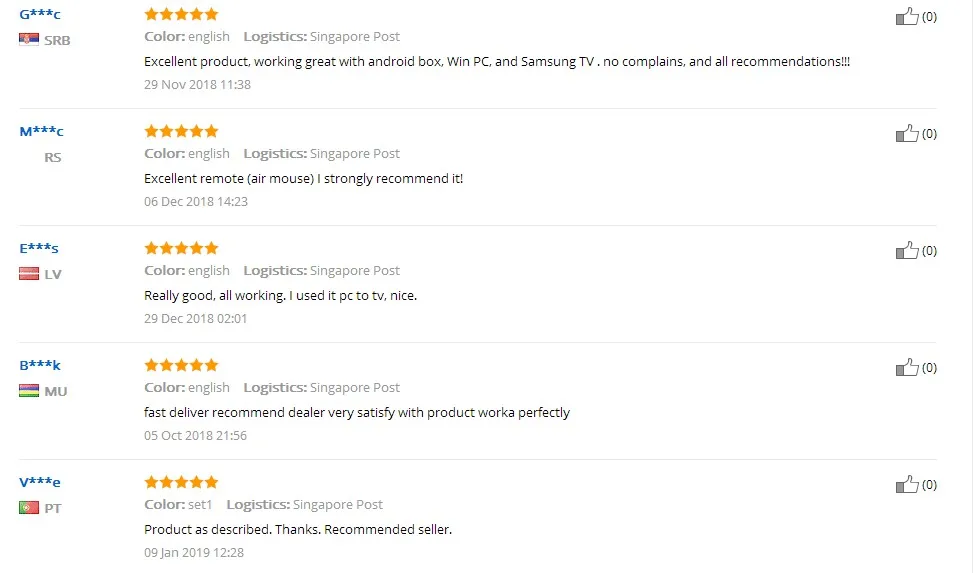The width and height of the screenshot is (973, 573).
Task: Click the Portugal flag beside PT
Action: (29, 508)
